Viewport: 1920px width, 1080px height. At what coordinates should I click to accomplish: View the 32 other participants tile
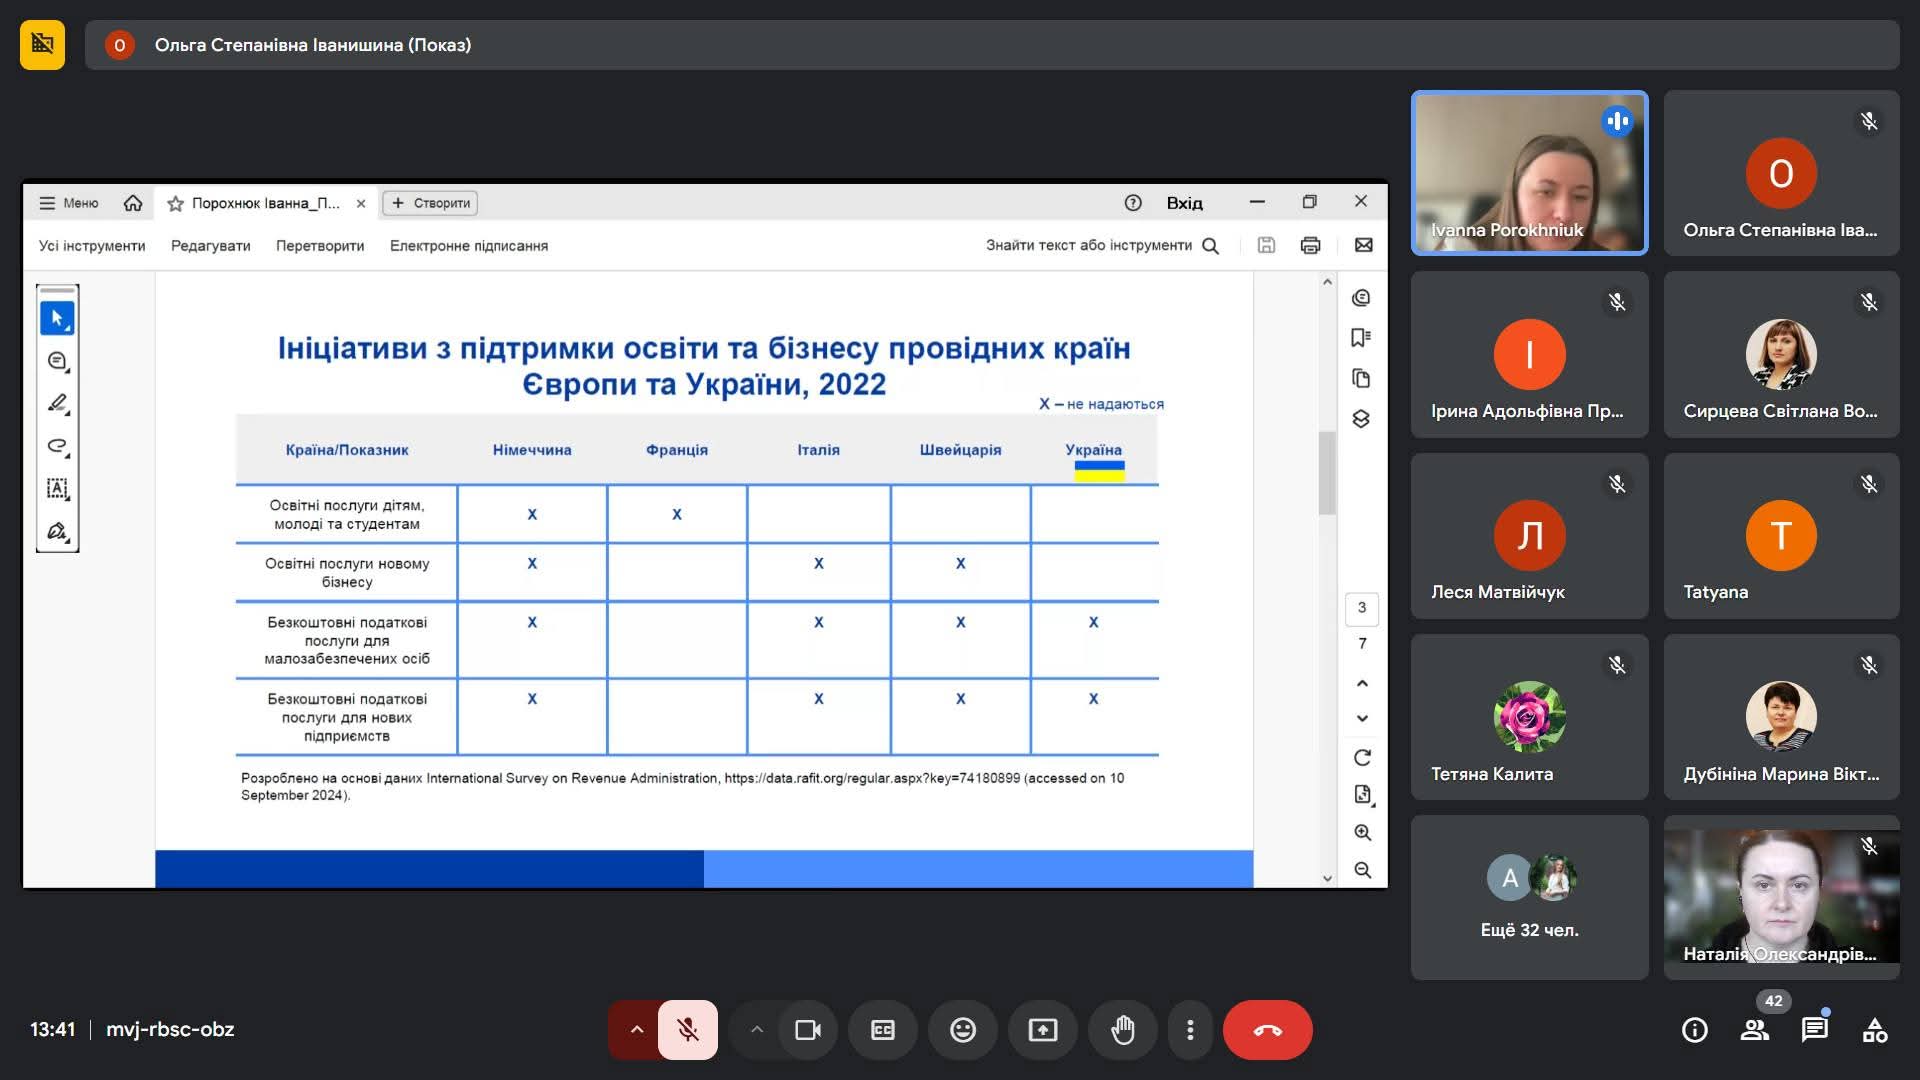coord(1529,897)
